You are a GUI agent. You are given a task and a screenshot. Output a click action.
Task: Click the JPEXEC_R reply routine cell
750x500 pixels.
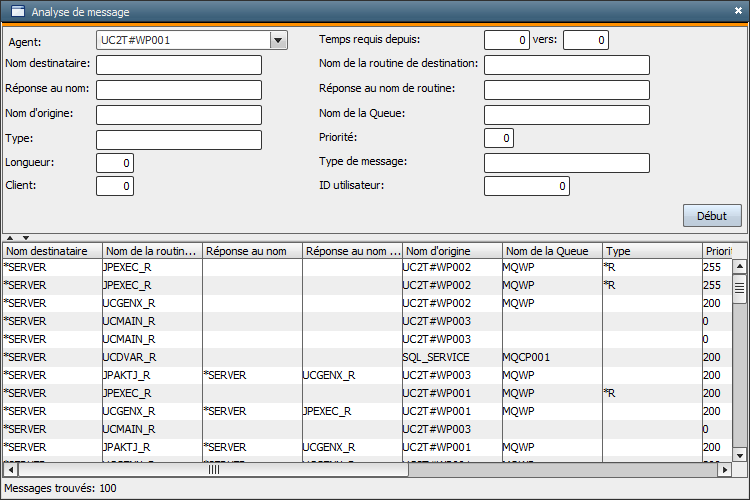[353, 411]
